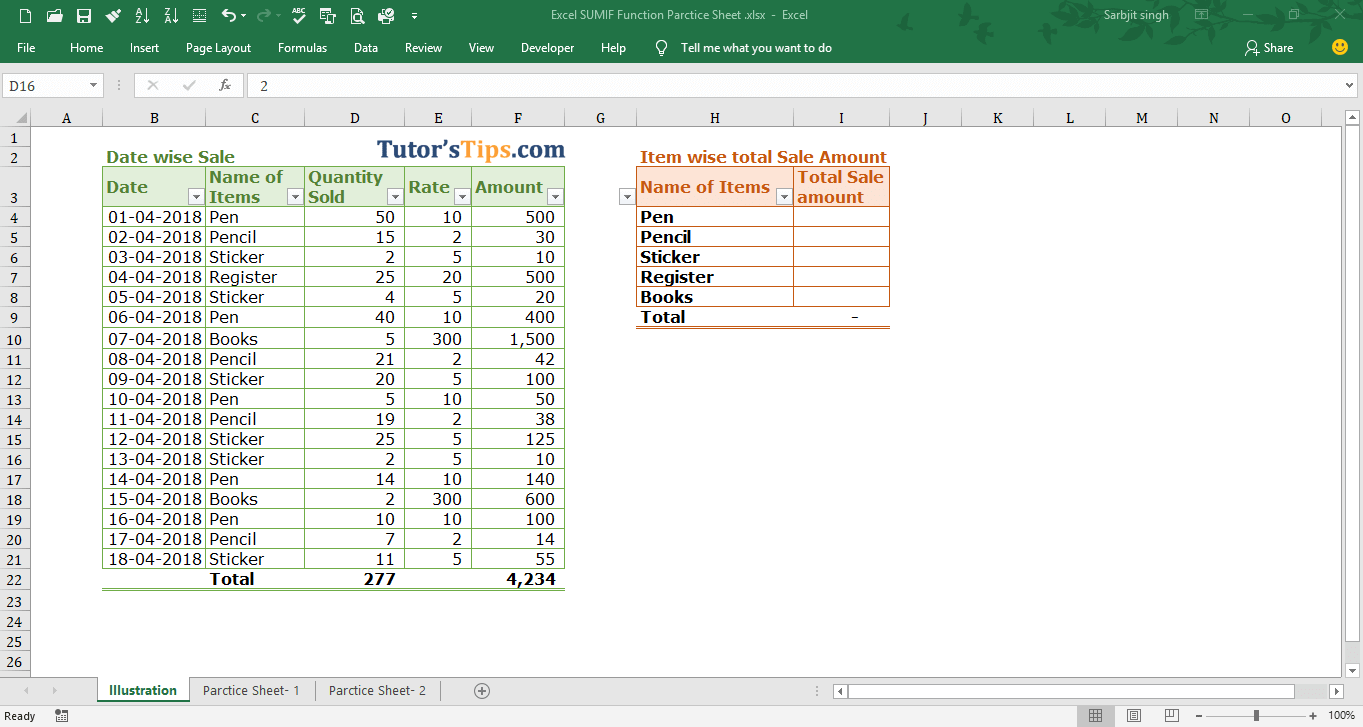
Task: Open the File menu
Action: pyautogui.click(x=26, y=48)
